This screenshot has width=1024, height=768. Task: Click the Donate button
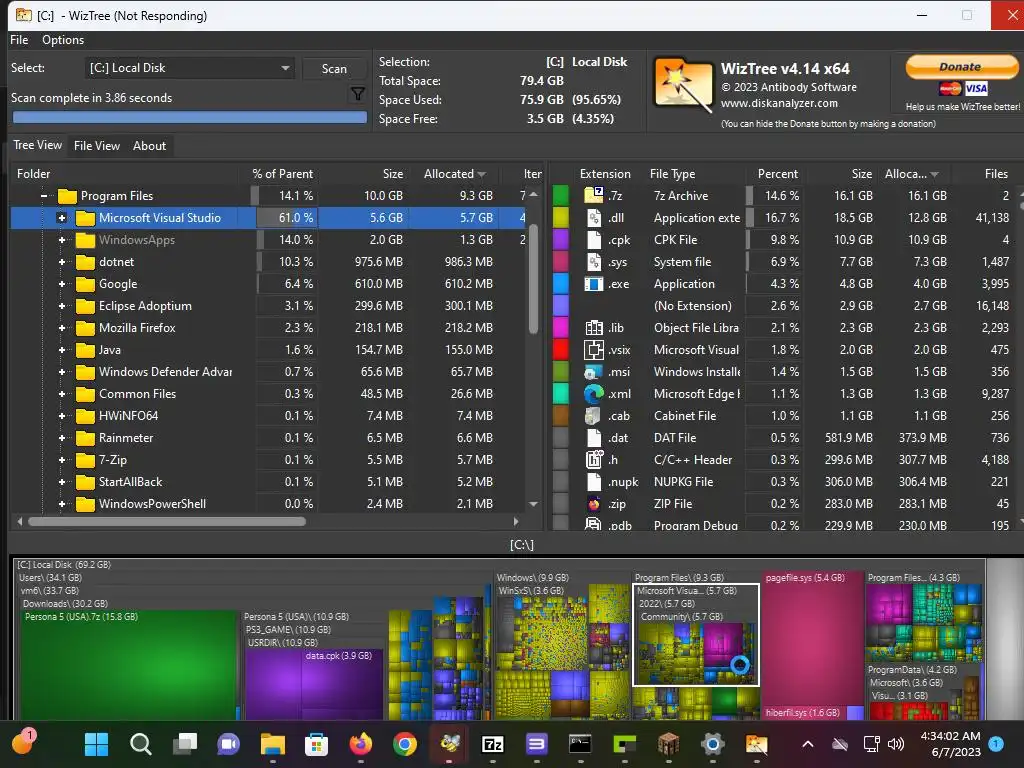[961, 67]
